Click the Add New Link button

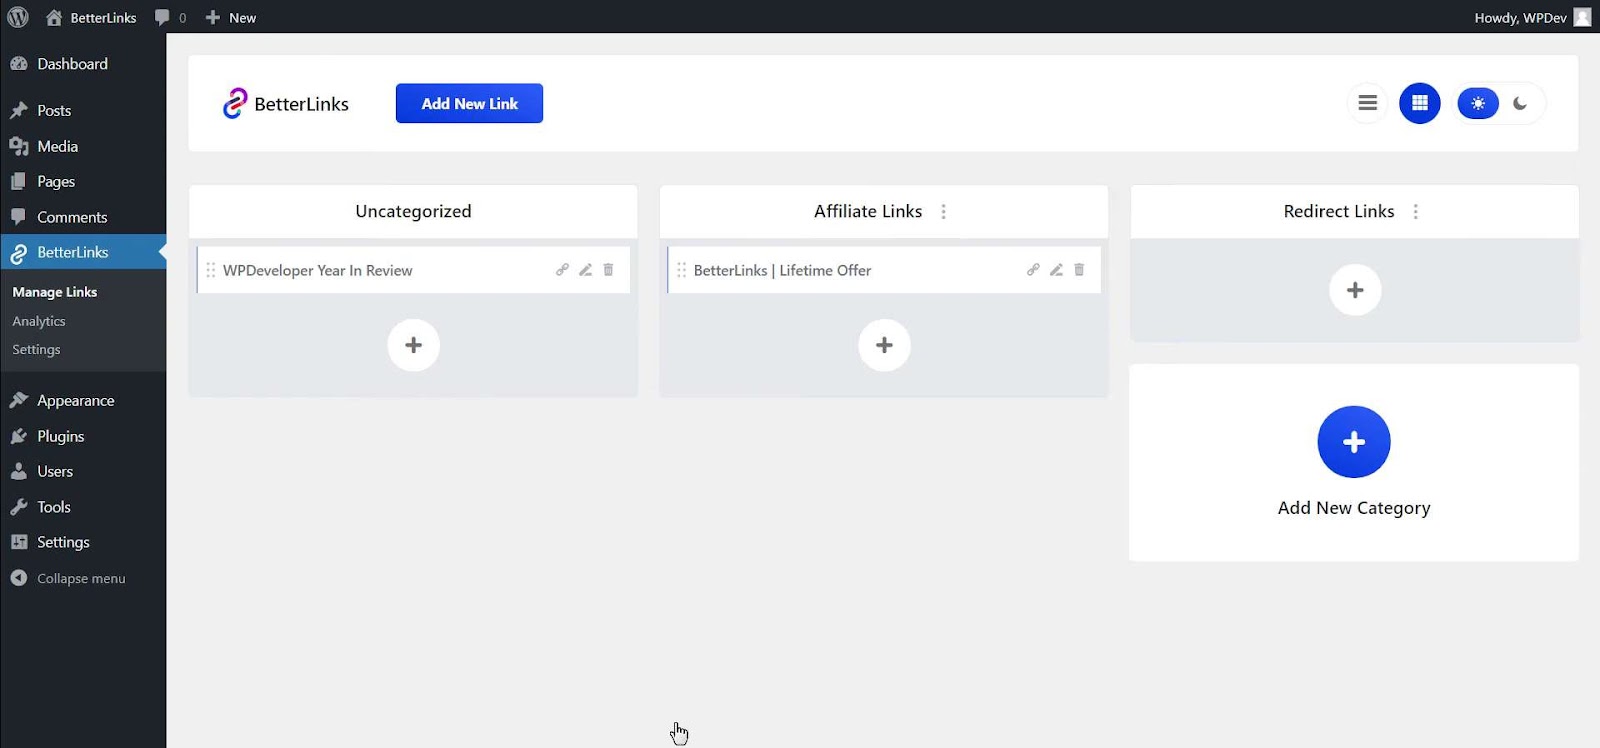[x=469, y=103]
